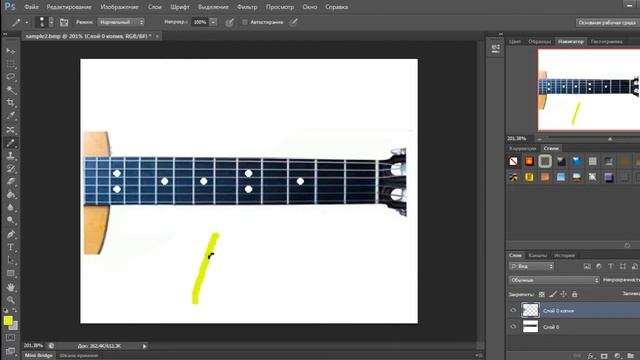Click the opacity value field

click(200, 22)
